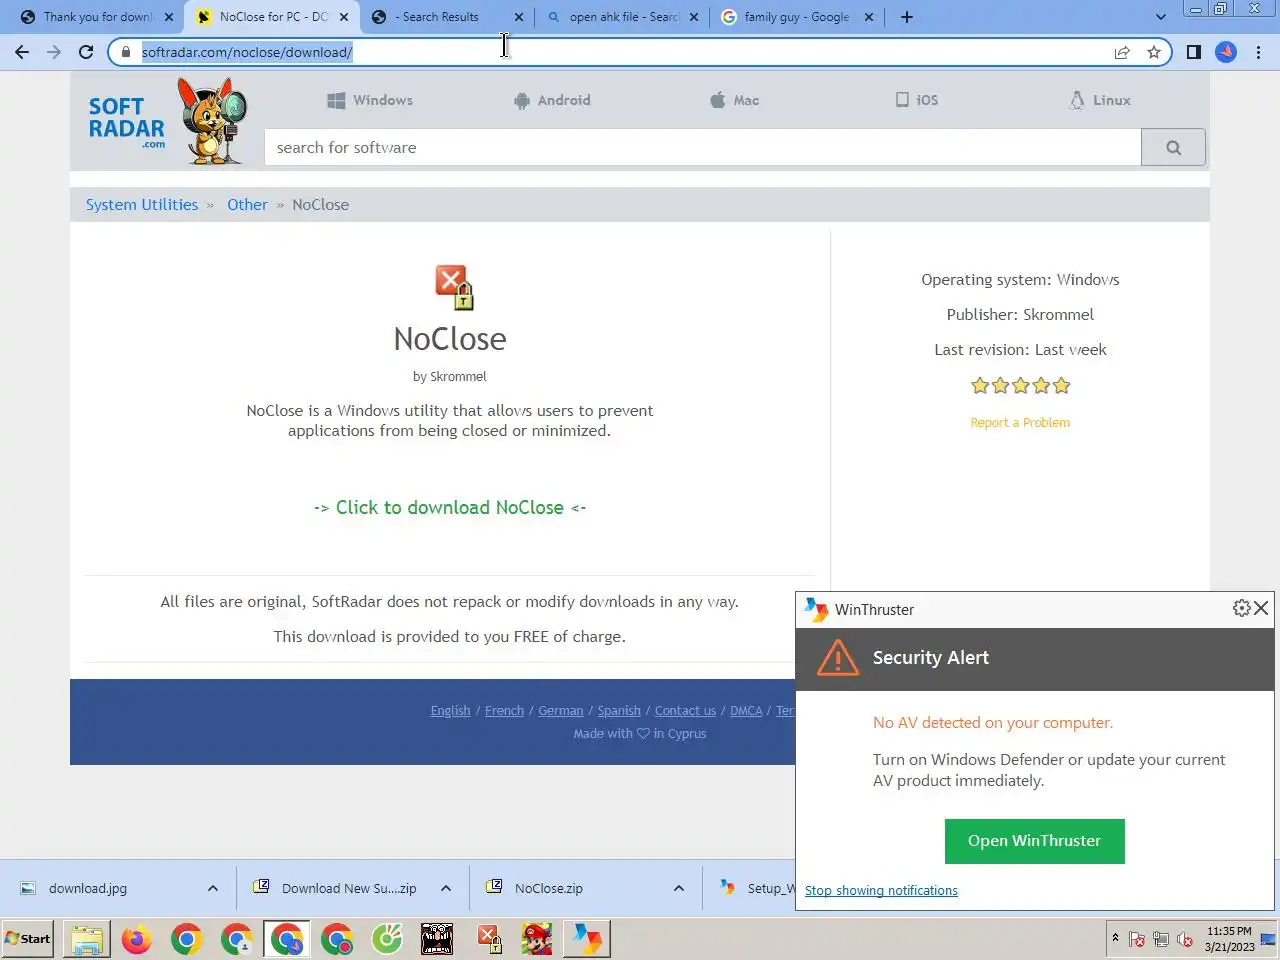Select the Mac platform category
Screen dimensions: 1280x960
coord(735,100)
